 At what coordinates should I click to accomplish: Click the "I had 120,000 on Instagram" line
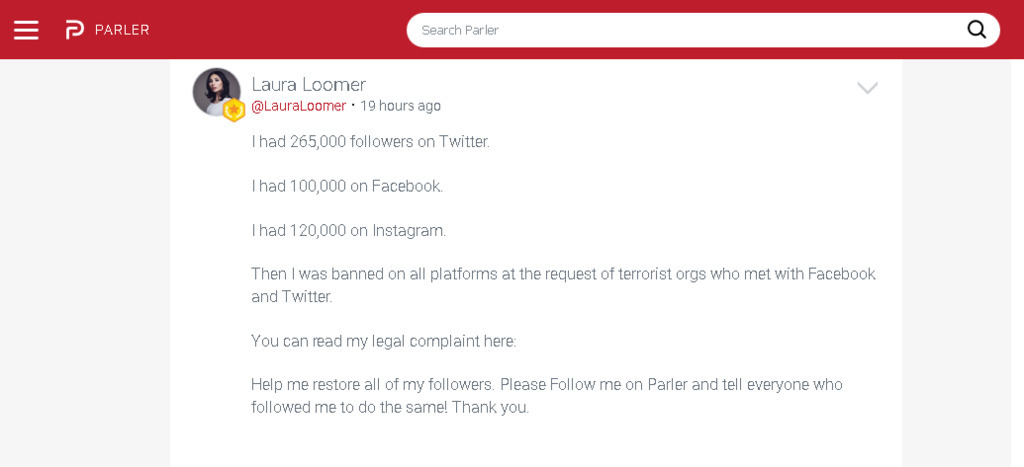coord(349,231)
